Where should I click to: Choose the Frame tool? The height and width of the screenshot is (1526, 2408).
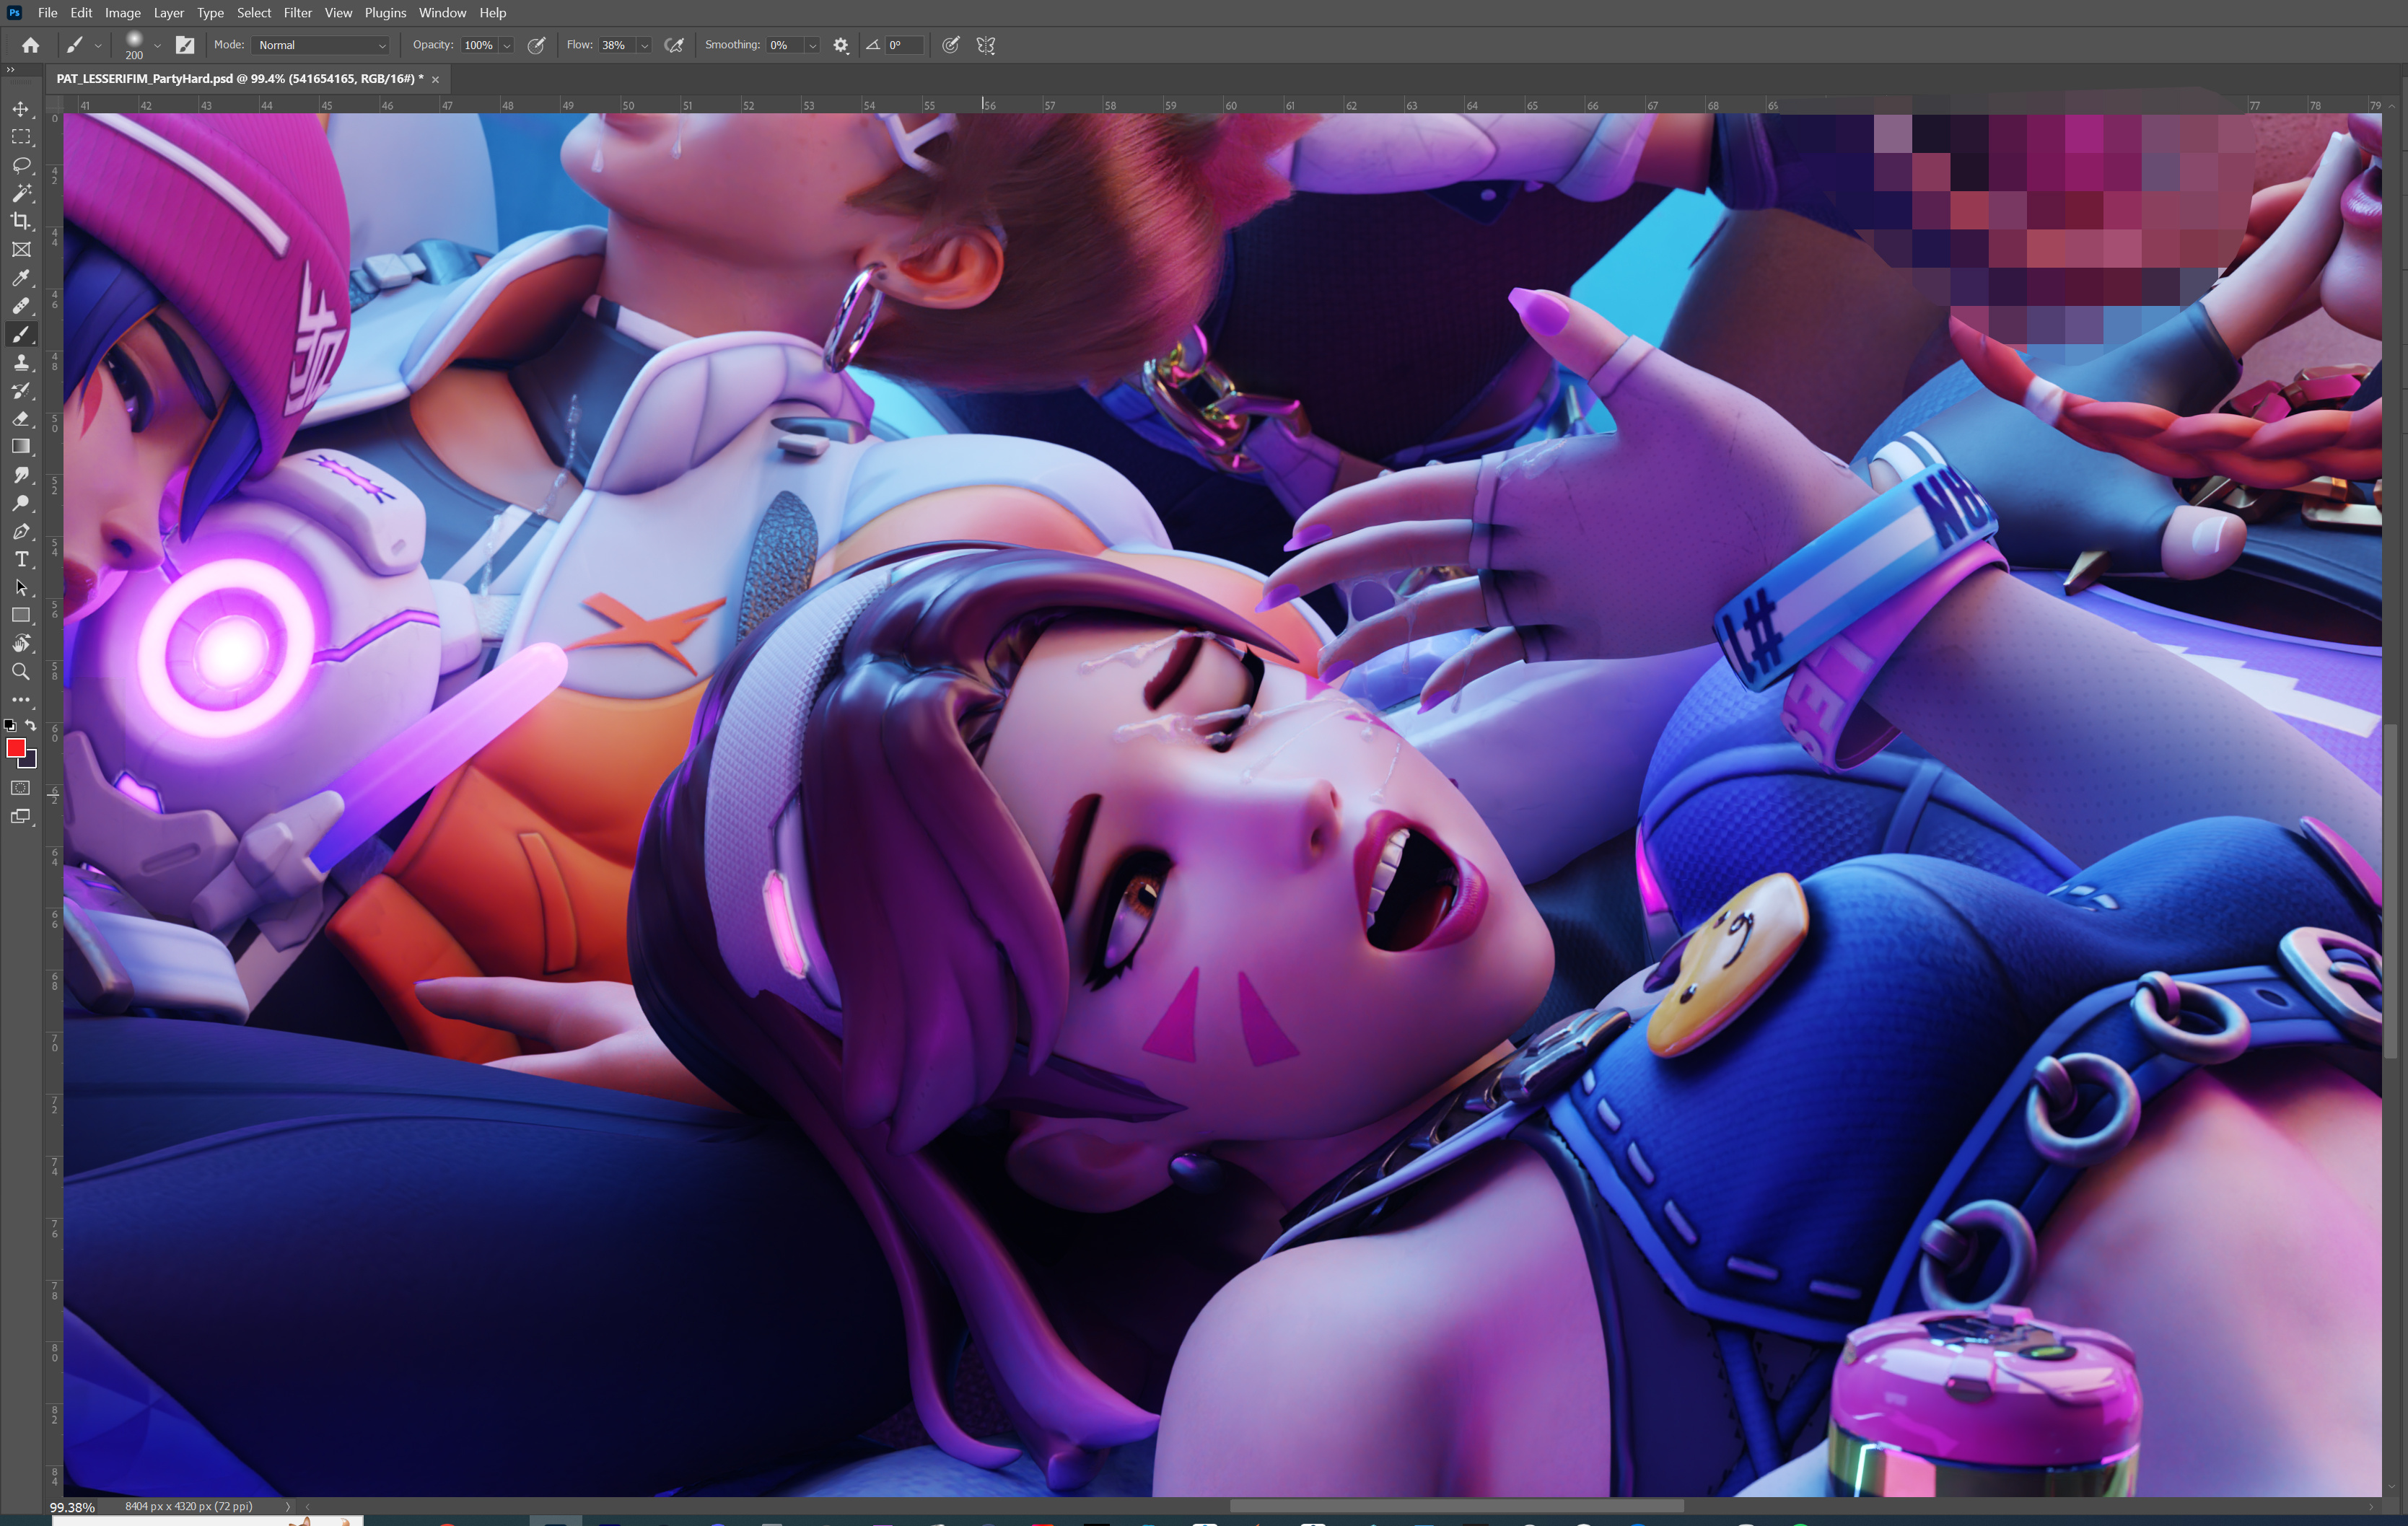(21, 249)
